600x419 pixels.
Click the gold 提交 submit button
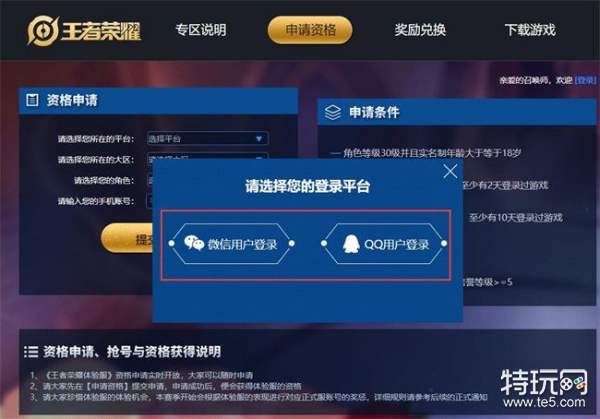(x=127, y=238)
